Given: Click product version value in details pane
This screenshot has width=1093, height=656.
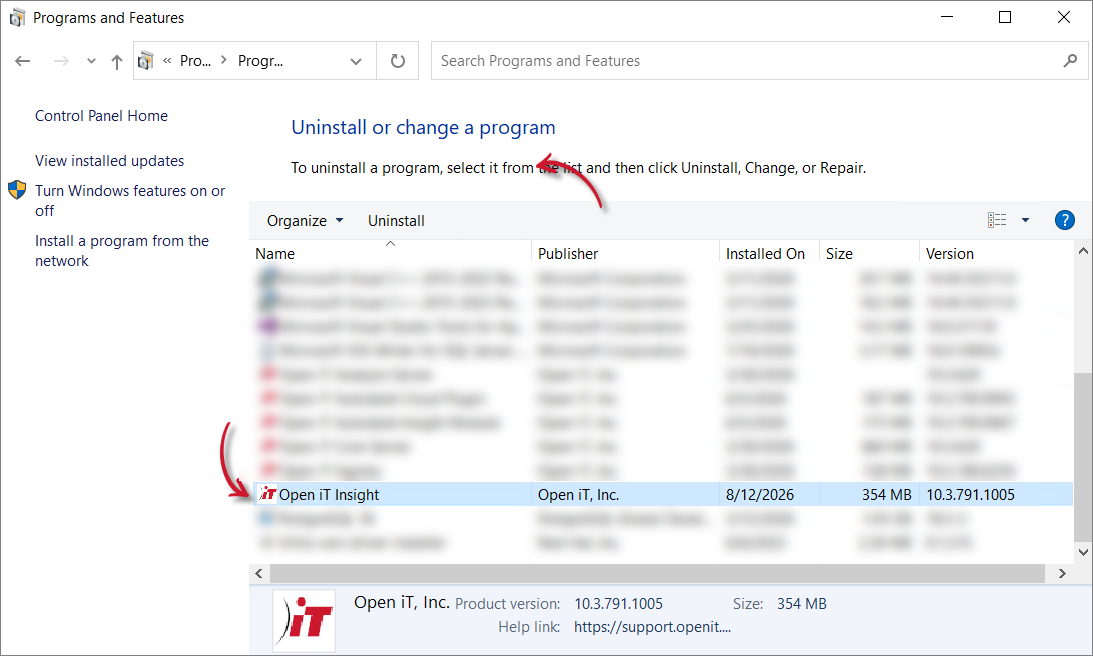Looking at the screenshot, I should click(x=618, y=604).
